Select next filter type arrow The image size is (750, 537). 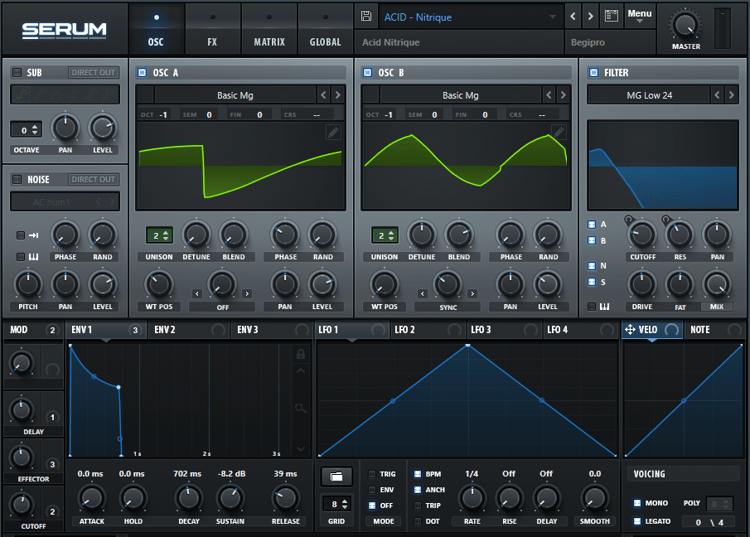[x=731, y=95]
